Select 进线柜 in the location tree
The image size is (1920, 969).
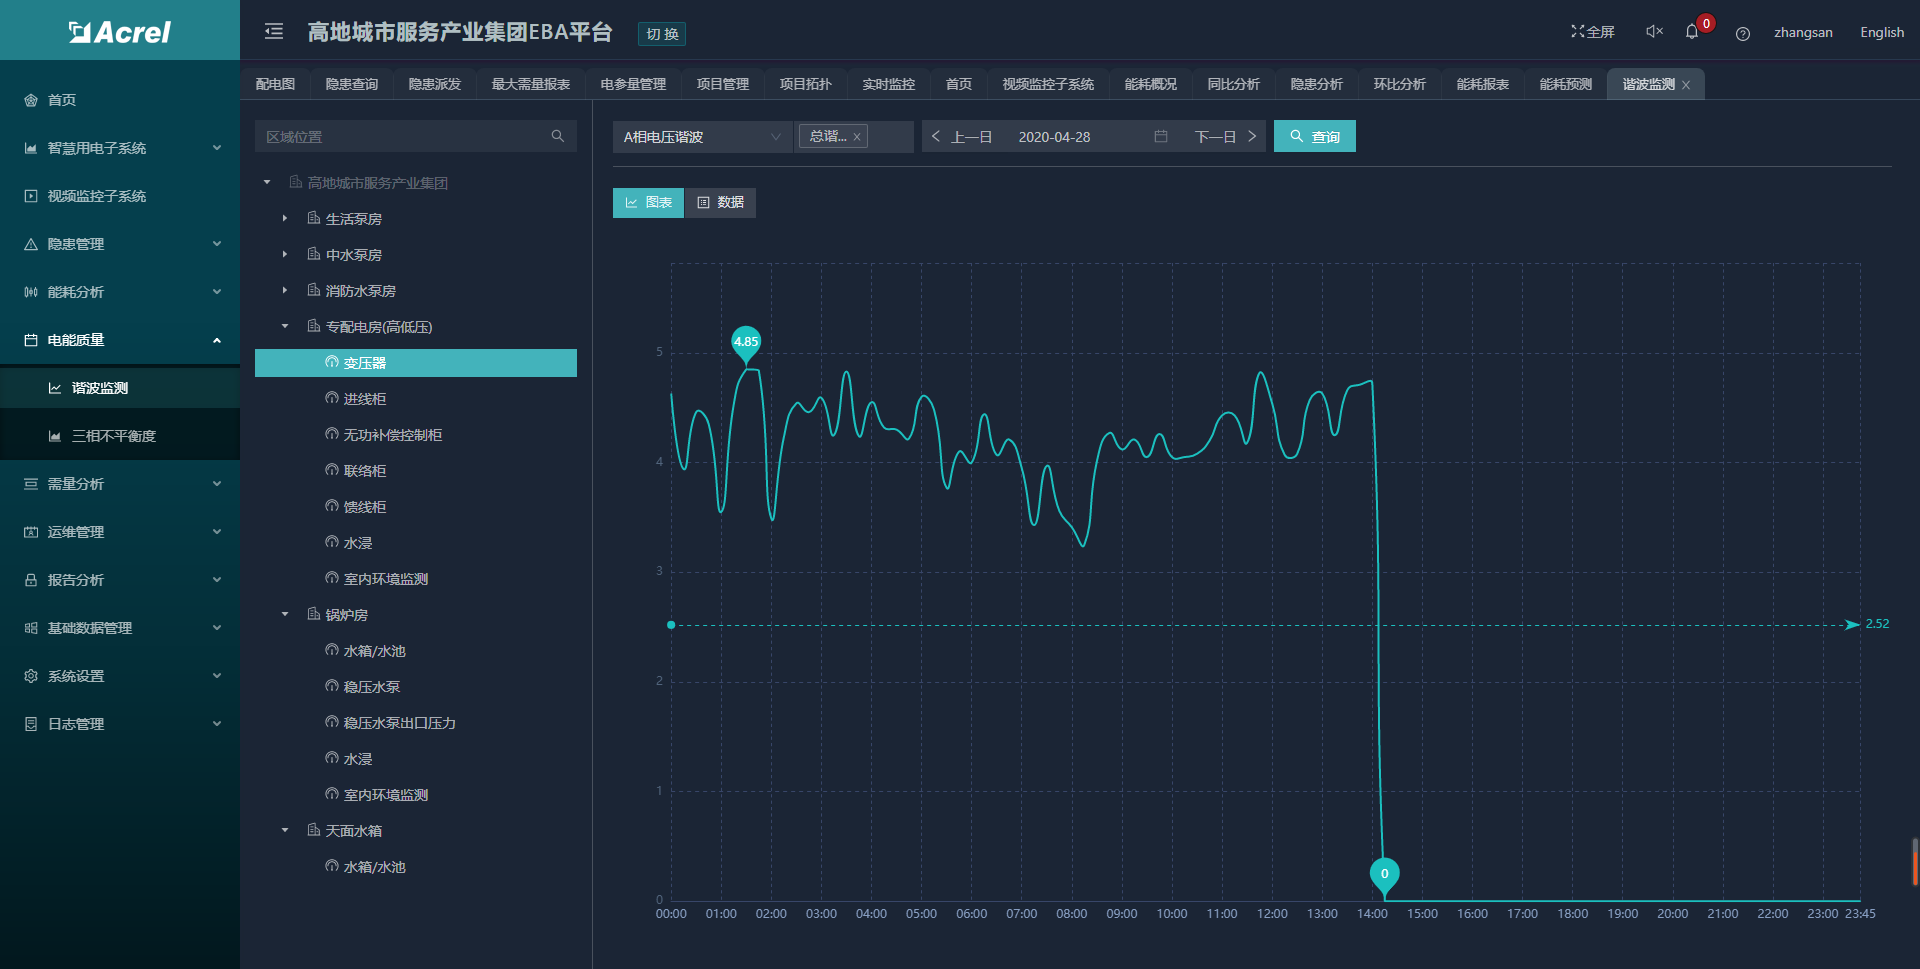pos(364,399)
